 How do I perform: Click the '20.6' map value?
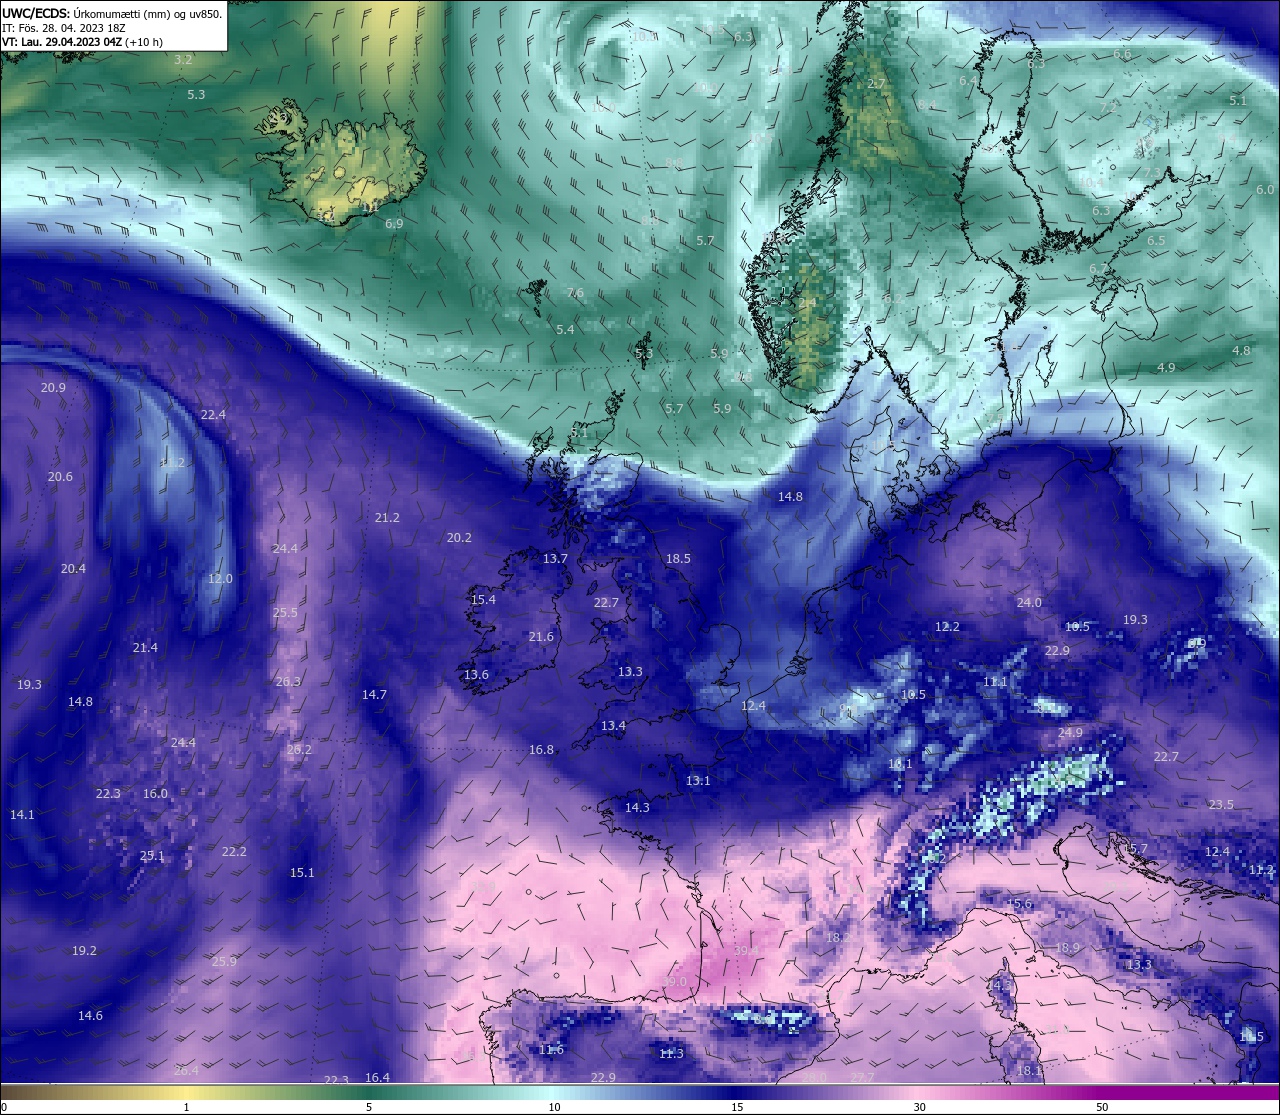(60, 477)
